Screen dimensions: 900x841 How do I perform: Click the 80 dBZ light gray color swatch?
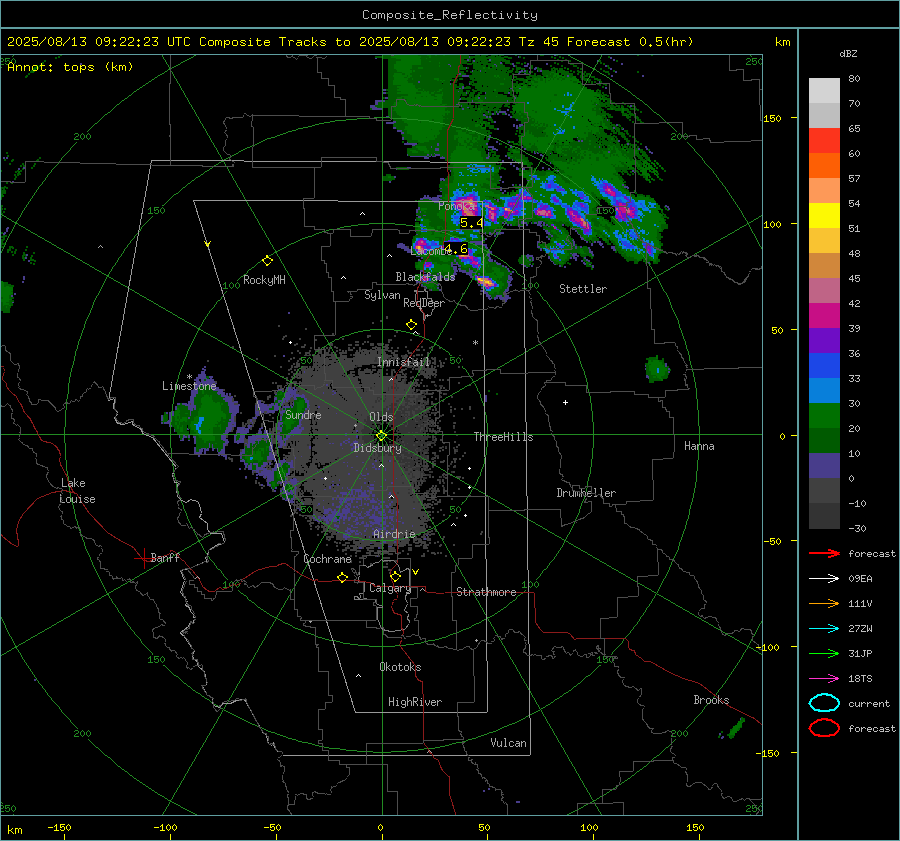coord(824,90)
